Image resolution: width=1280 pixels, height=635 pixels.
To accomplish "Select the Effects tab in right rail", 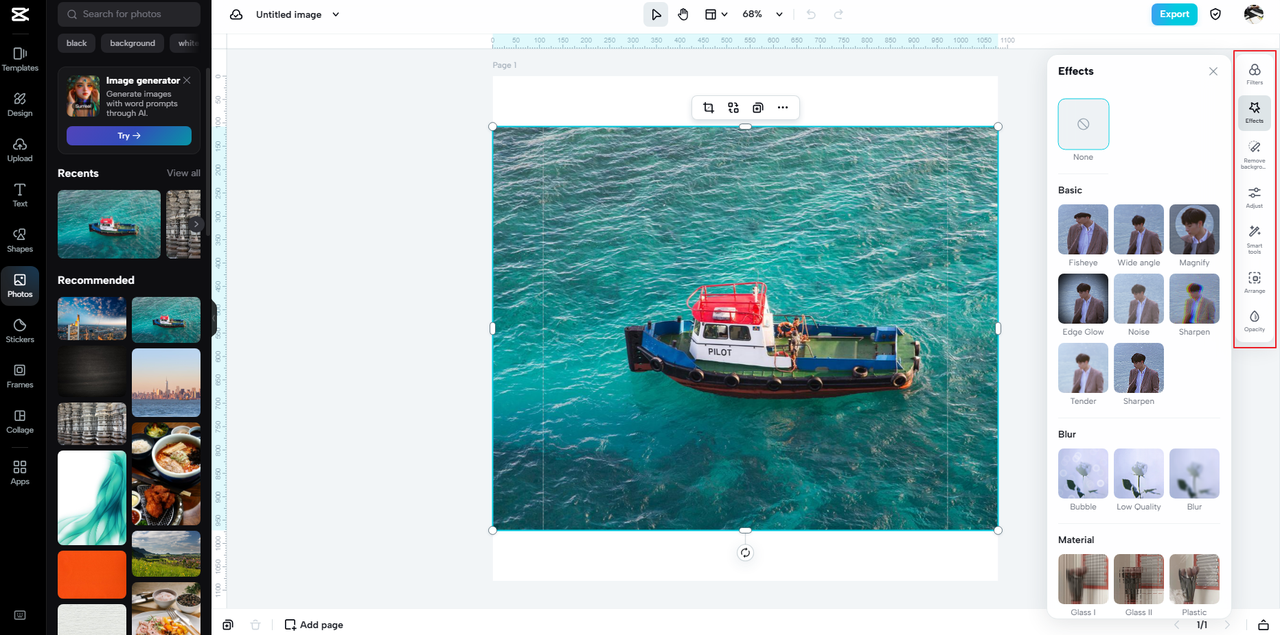I will click(x=1254, y=112).
